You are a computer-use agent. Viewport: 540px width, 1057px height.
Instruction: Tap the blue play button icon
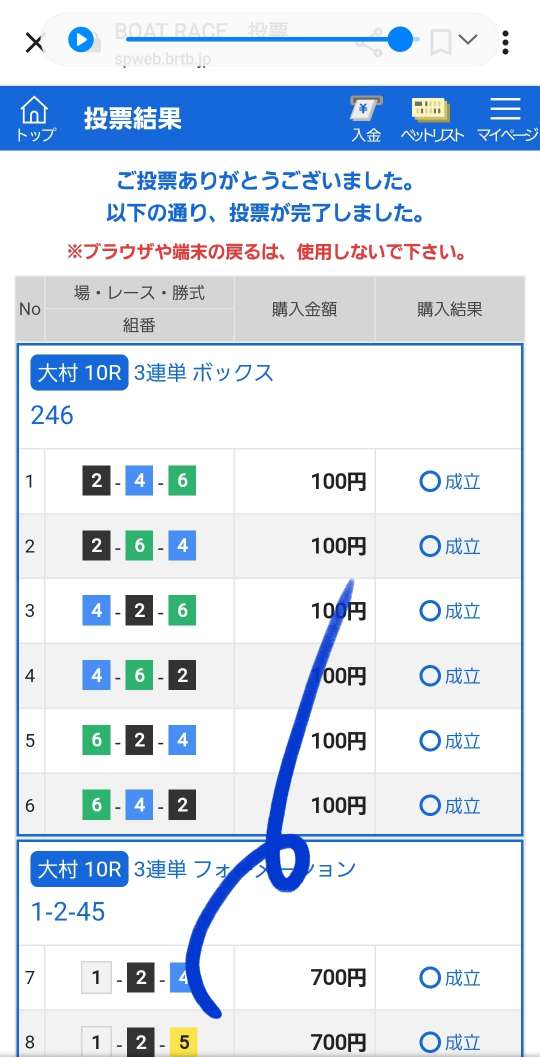click(x=80, y=40)
